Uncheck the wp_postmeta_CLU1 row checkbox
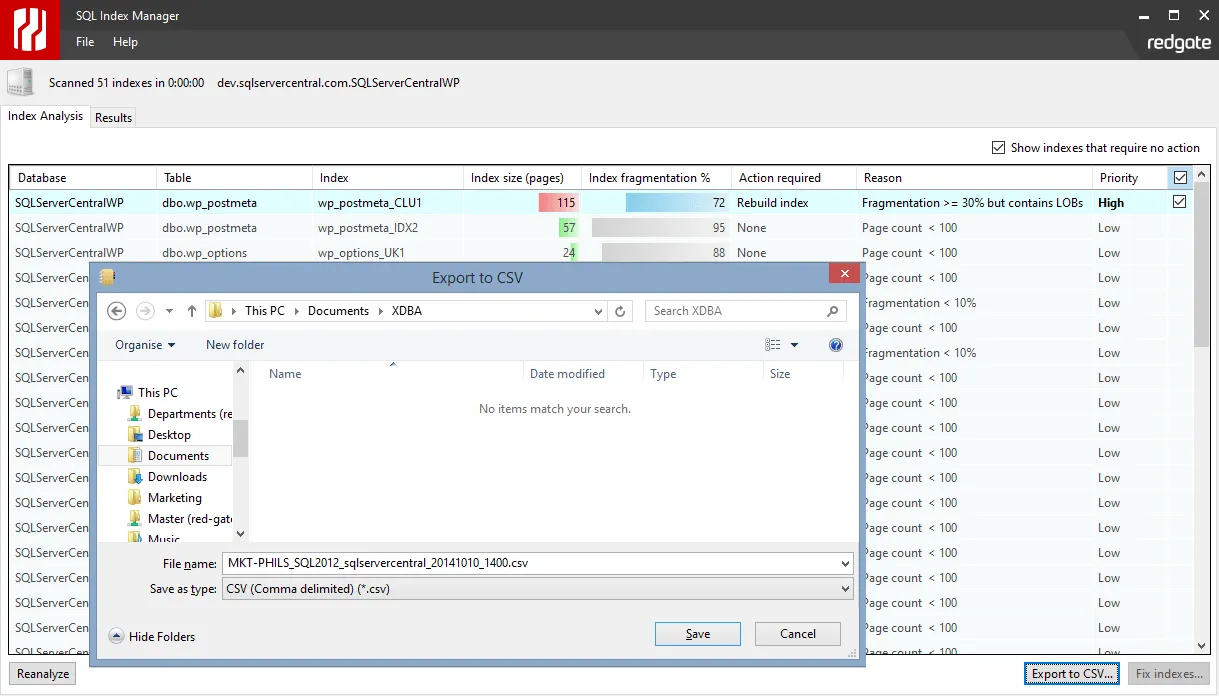Screen dimensions: 1219x696 coord(1180,202)
